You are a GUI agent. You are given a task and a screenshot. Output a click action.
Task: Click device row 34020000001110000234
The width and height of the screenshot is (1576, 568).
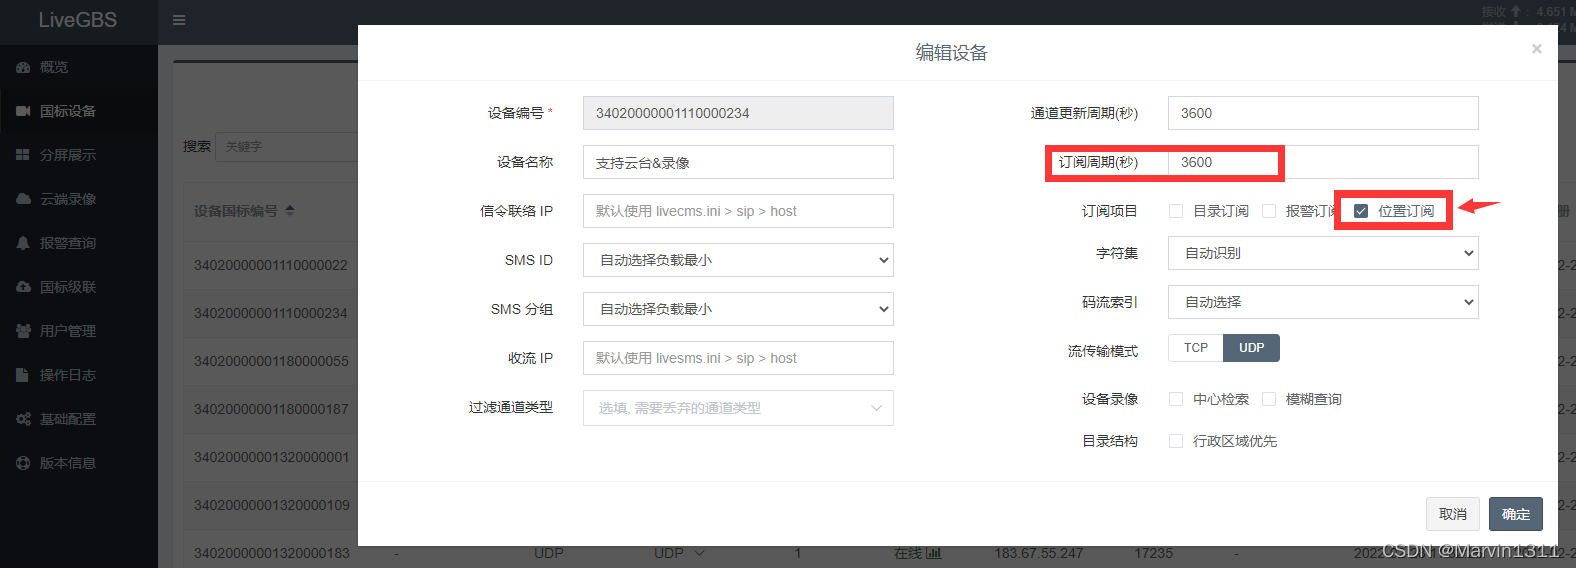pos(271,313)
